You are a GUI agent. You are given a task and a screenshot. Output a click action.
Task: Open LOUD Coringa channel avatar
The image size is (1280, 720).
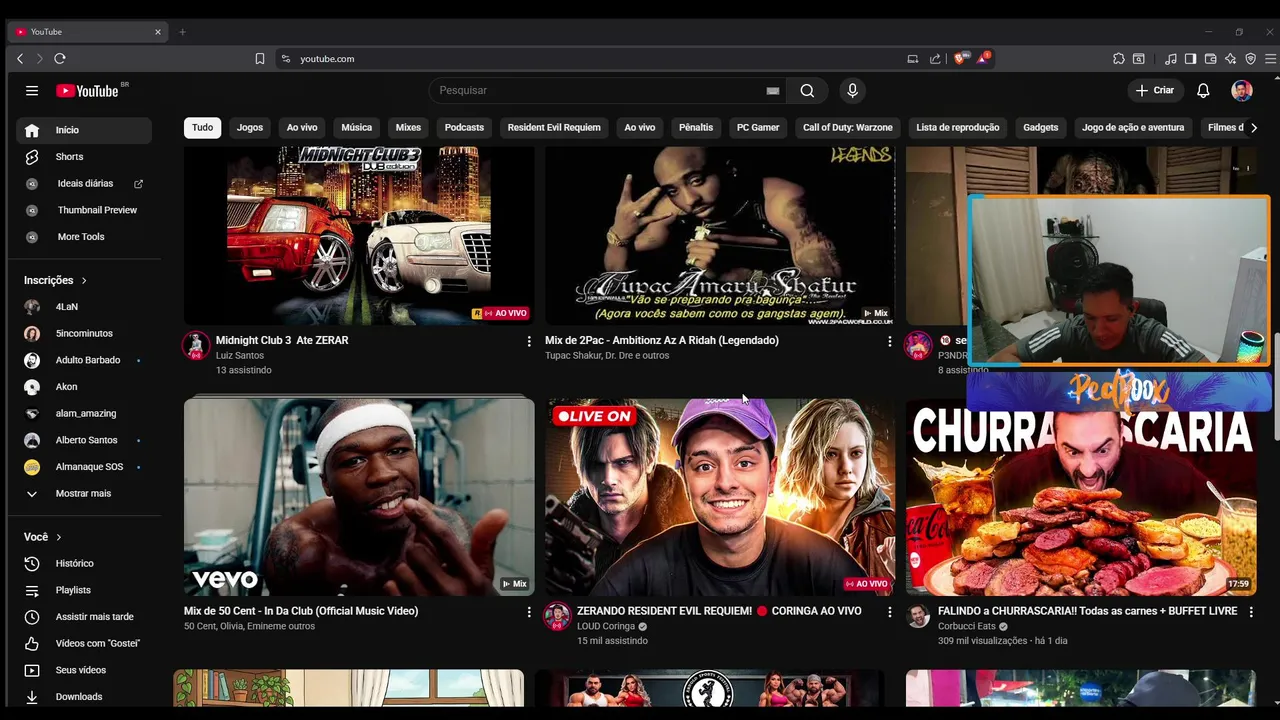(x=556, y=617)
